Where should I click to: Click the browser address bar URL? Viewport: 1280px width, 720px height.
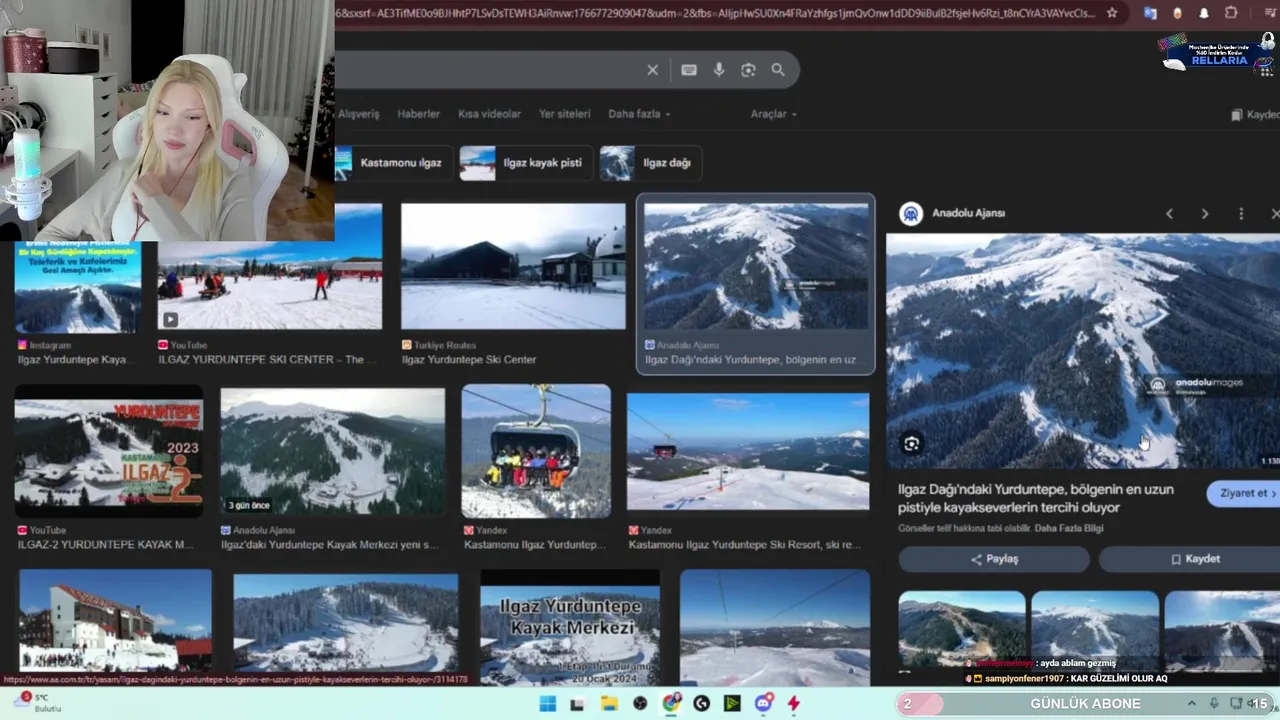pyautogui.click(x=715, y=13)
